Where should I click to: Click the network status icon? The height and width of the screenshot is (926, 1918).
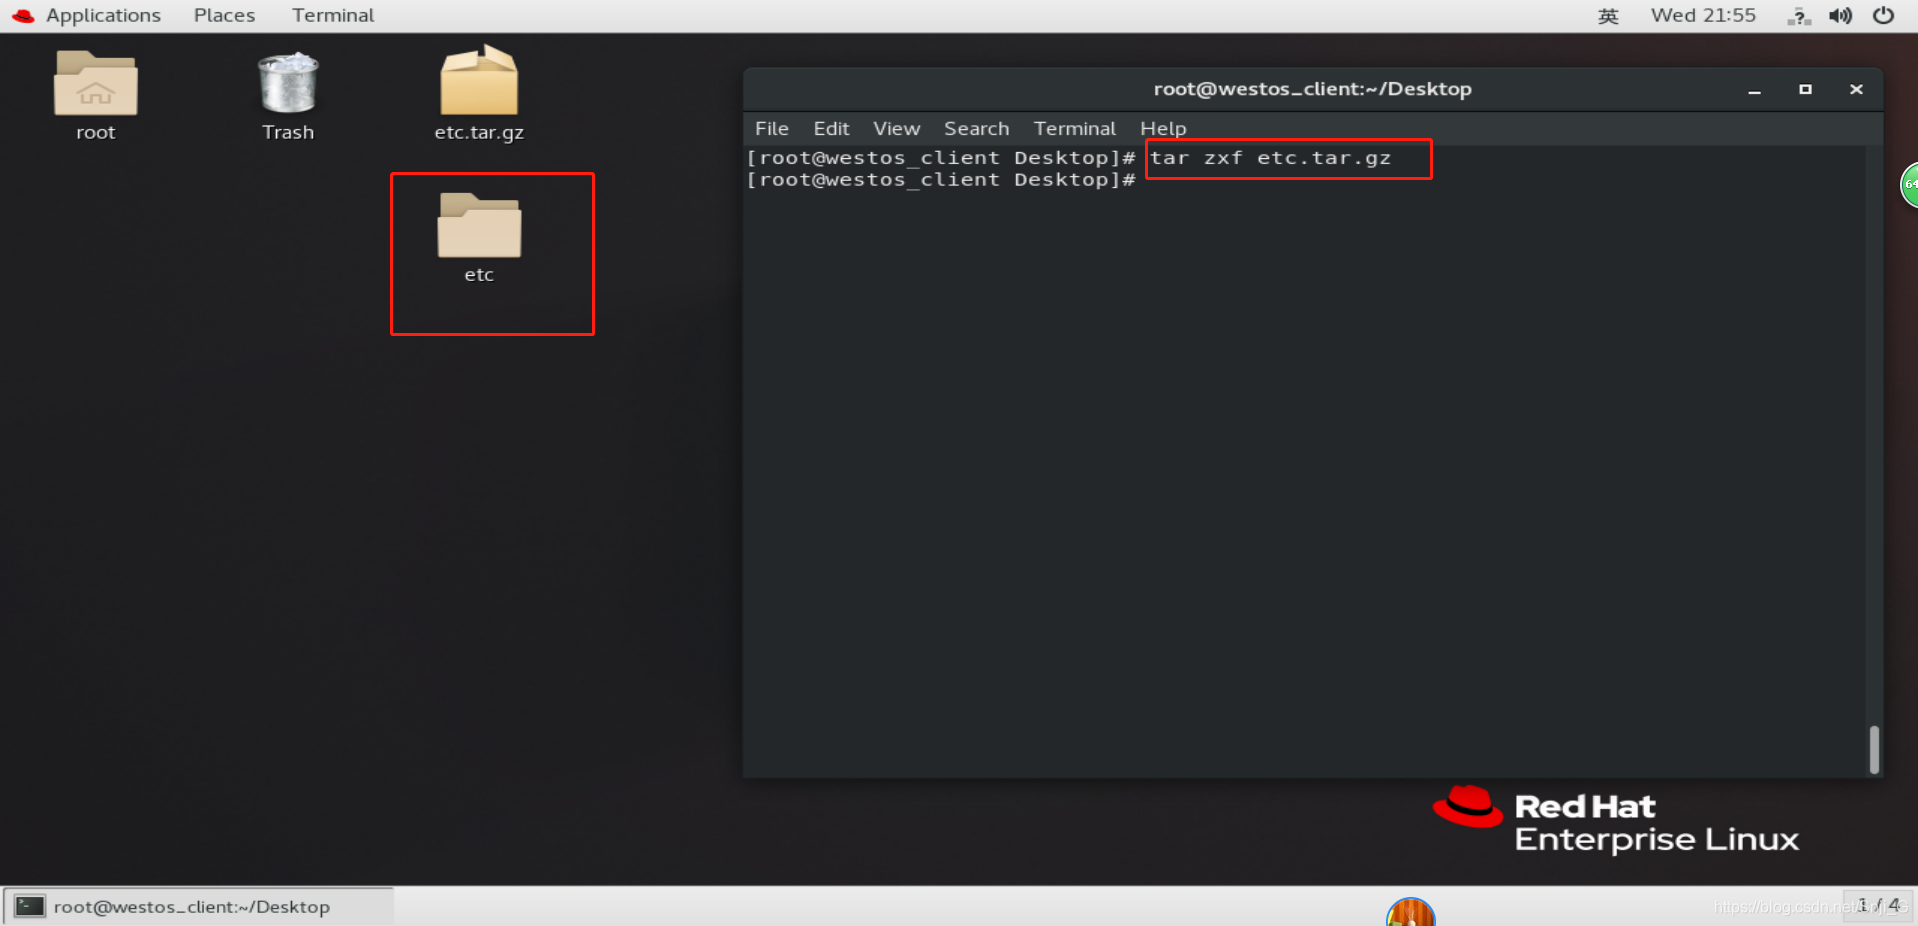[1798, 16]
